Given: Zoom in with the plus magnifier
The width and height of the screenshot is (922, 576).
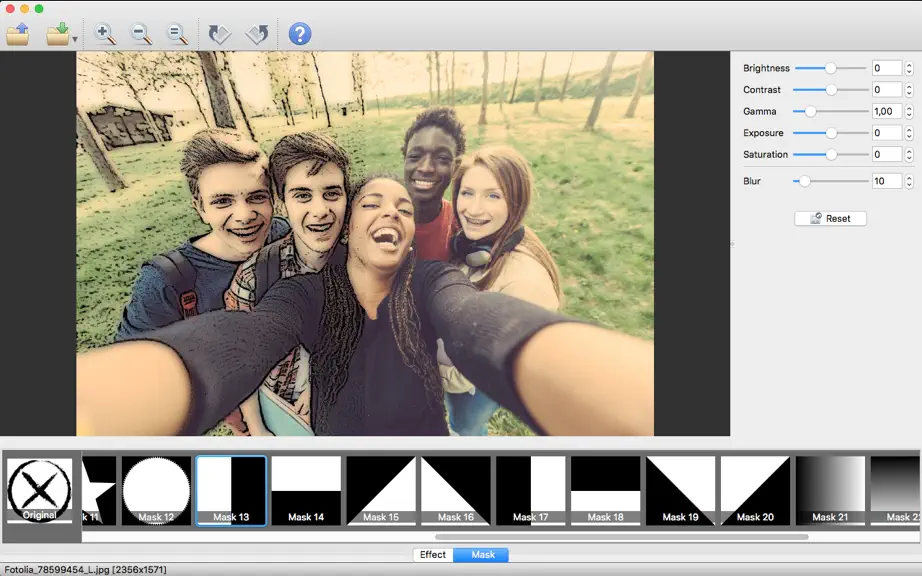Looking at the screenshot, I should pos(105,34).
